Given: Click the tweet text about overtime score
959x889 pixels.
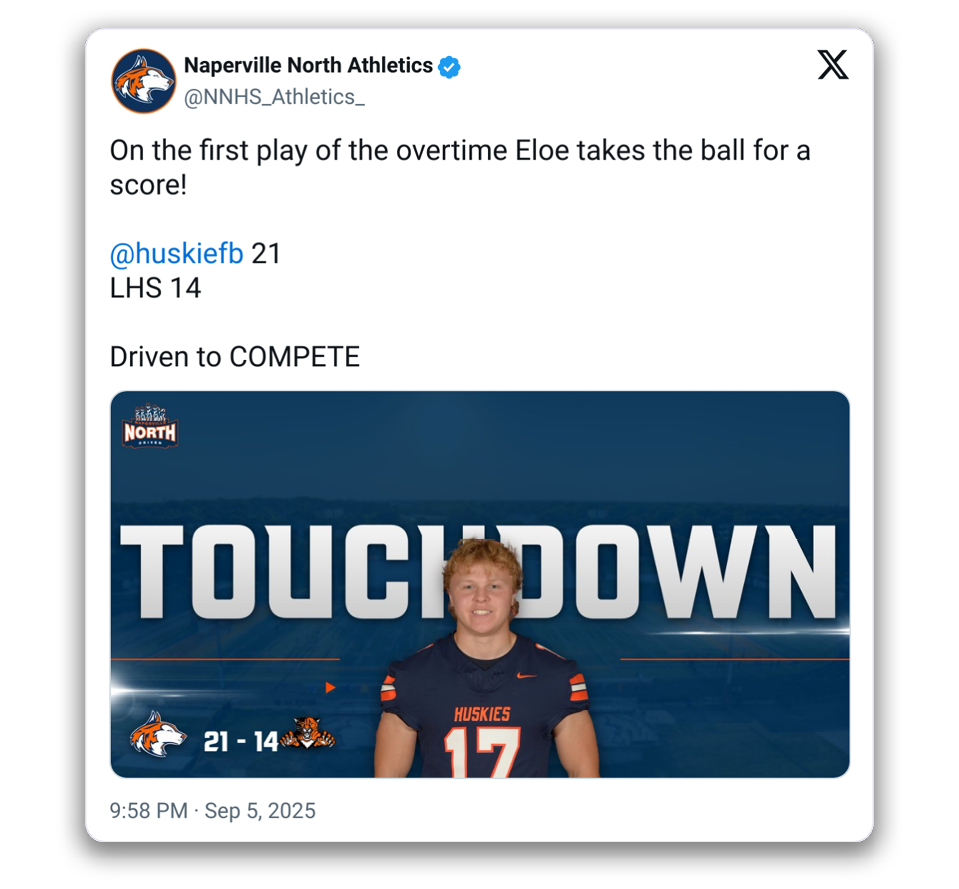Looking at the screenshot, I should 460,167.
